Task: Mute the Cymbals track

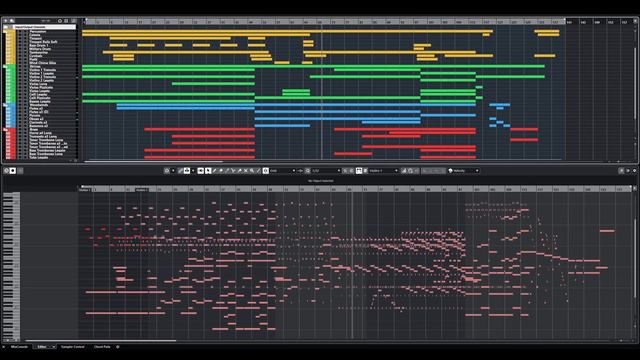Action: tap(20, 56)
